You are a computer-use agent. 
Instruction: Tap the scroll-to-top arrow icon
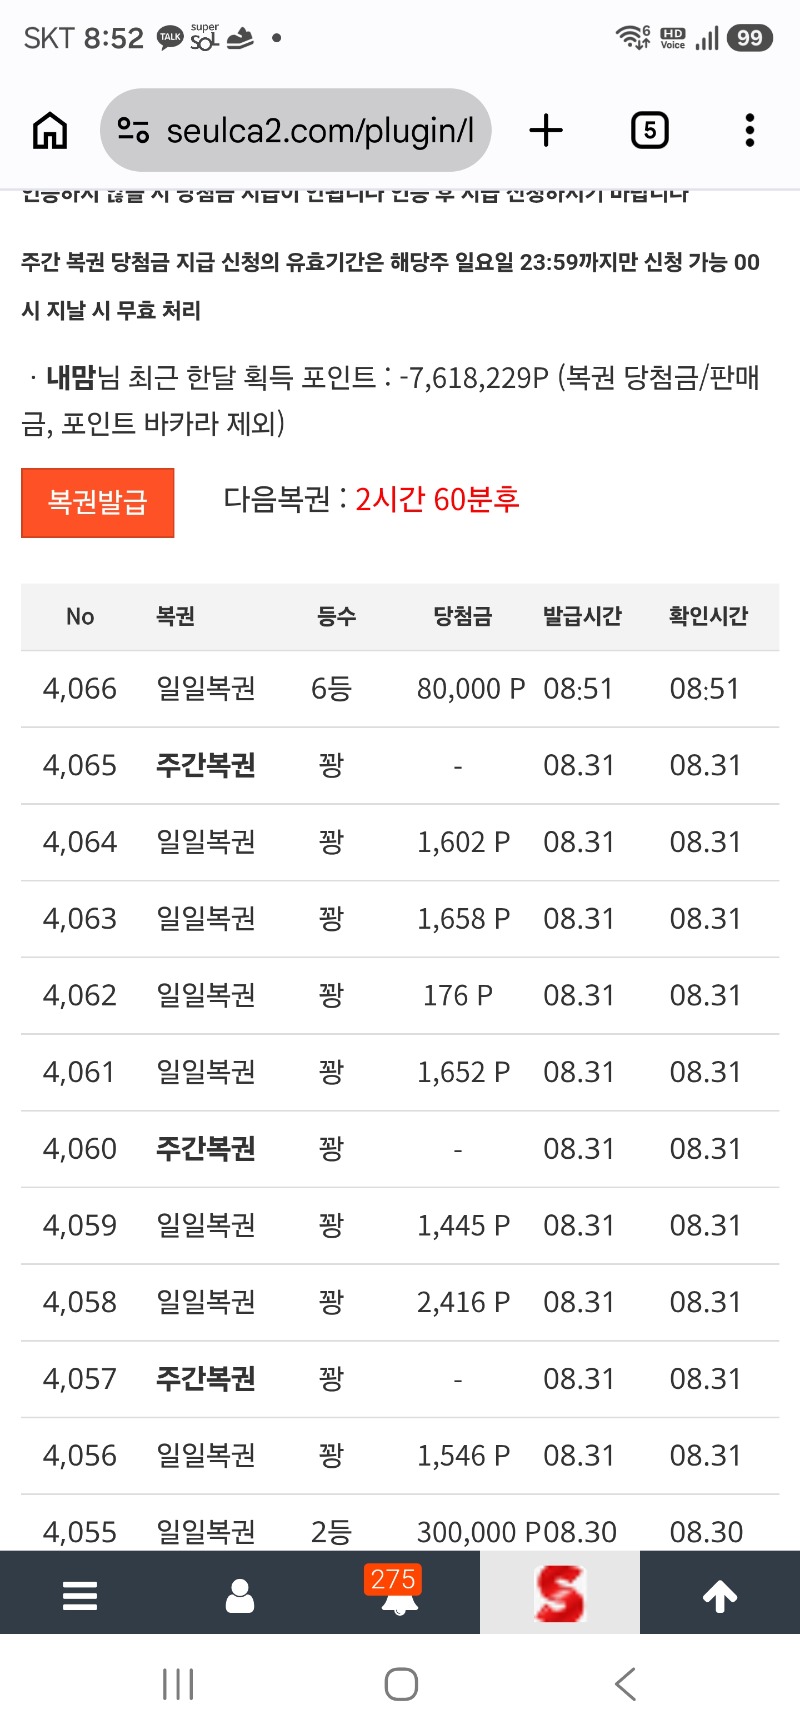(x=720, y=1595)
